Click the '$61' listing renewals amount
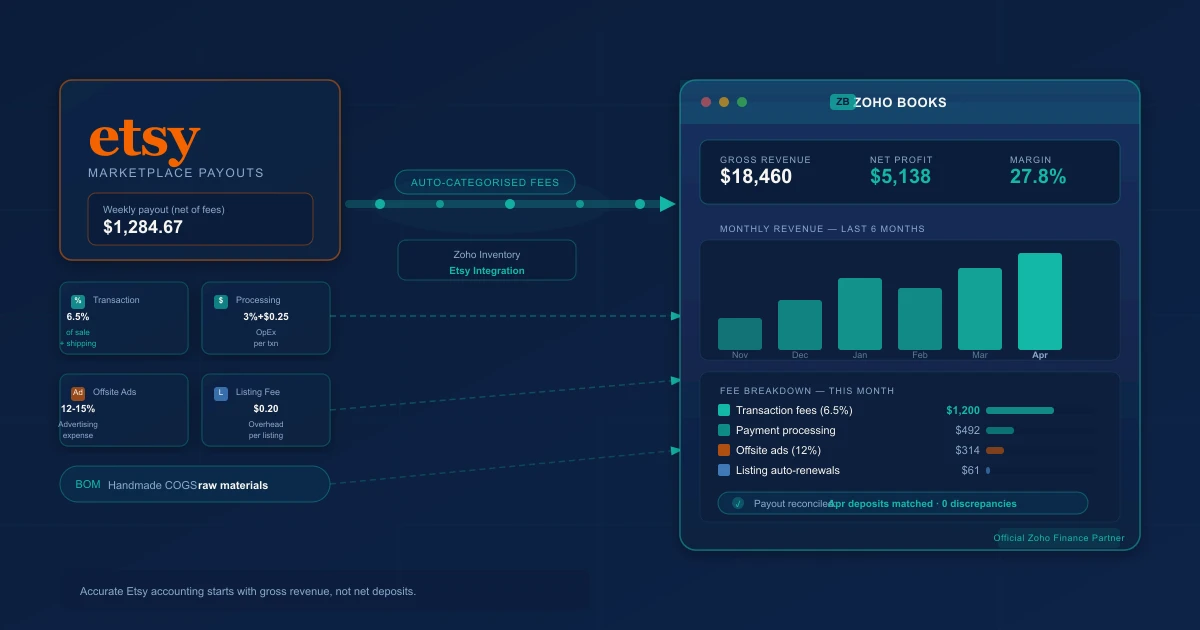 (970, 470)
